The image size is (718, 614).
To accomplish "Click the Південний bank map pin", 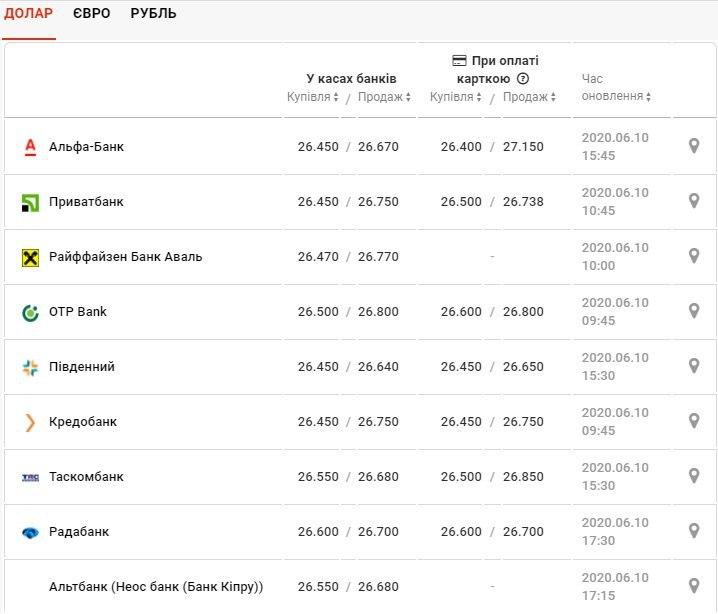I will tap(694, 367).
